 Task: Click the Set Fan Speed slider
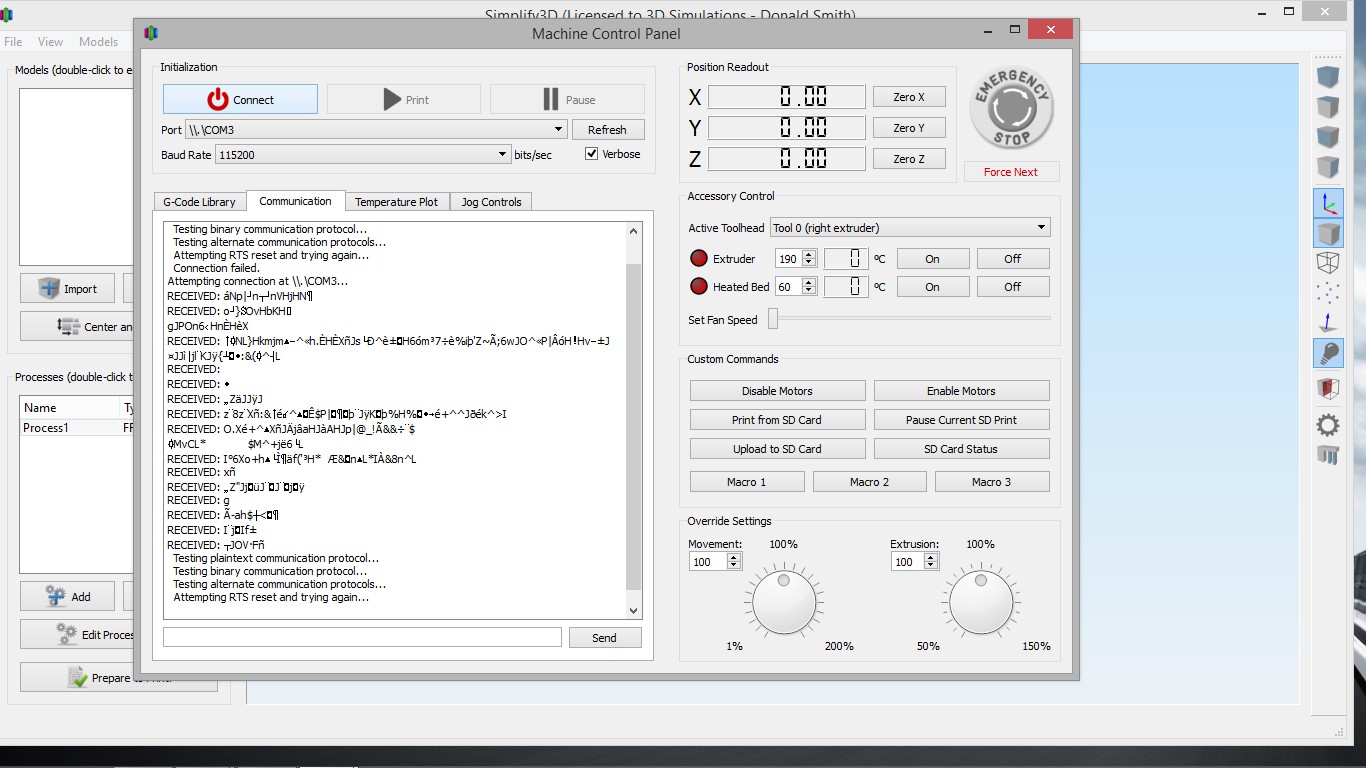pyautogui.click(x=909, y=320)
